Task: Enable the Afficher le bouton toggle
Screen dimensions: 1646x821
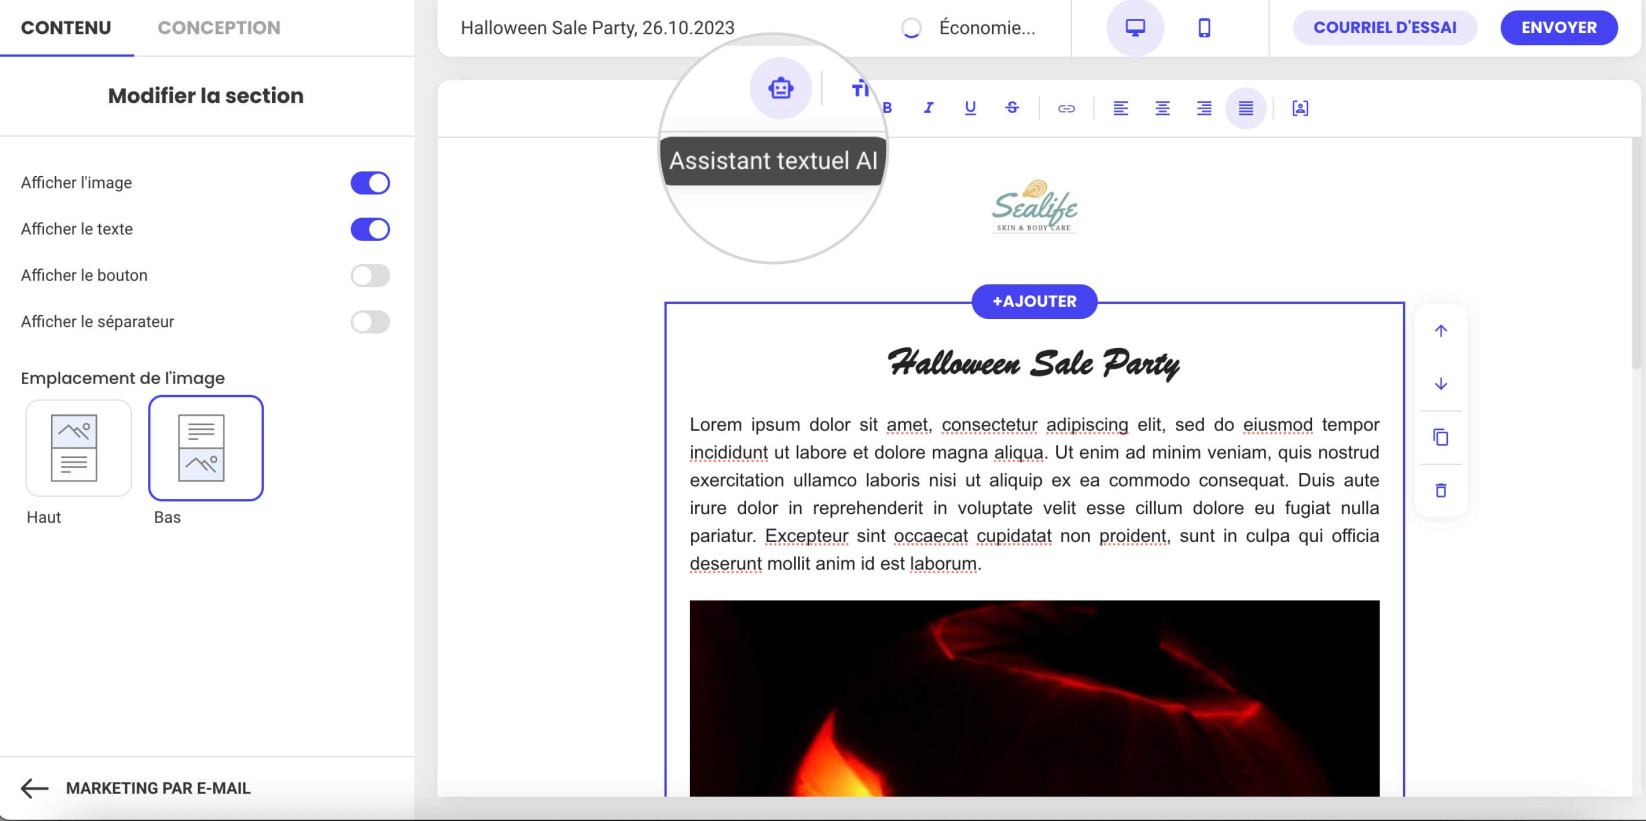Action: point(370,275)
